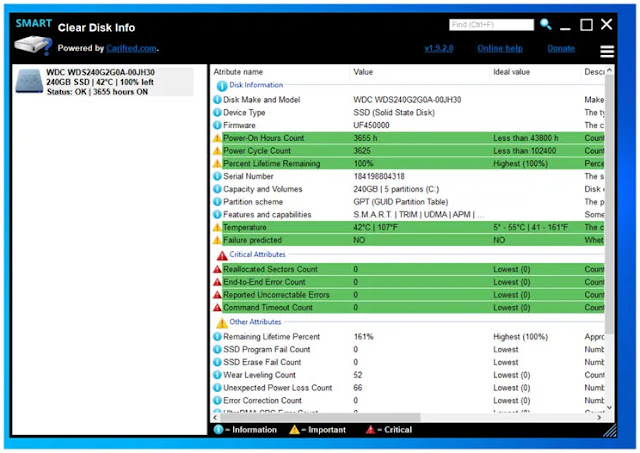Screen dimensions: 640x453
Task: Click the horizontal scroll left arrow
Action: coord(215,417)
